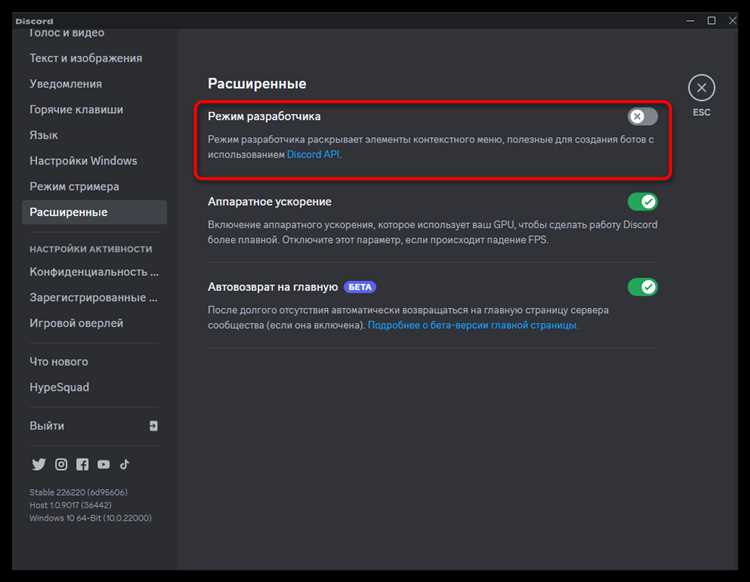Open Настройки Windows section
Screen dimensions: 750x582
[x=83, y=161]
